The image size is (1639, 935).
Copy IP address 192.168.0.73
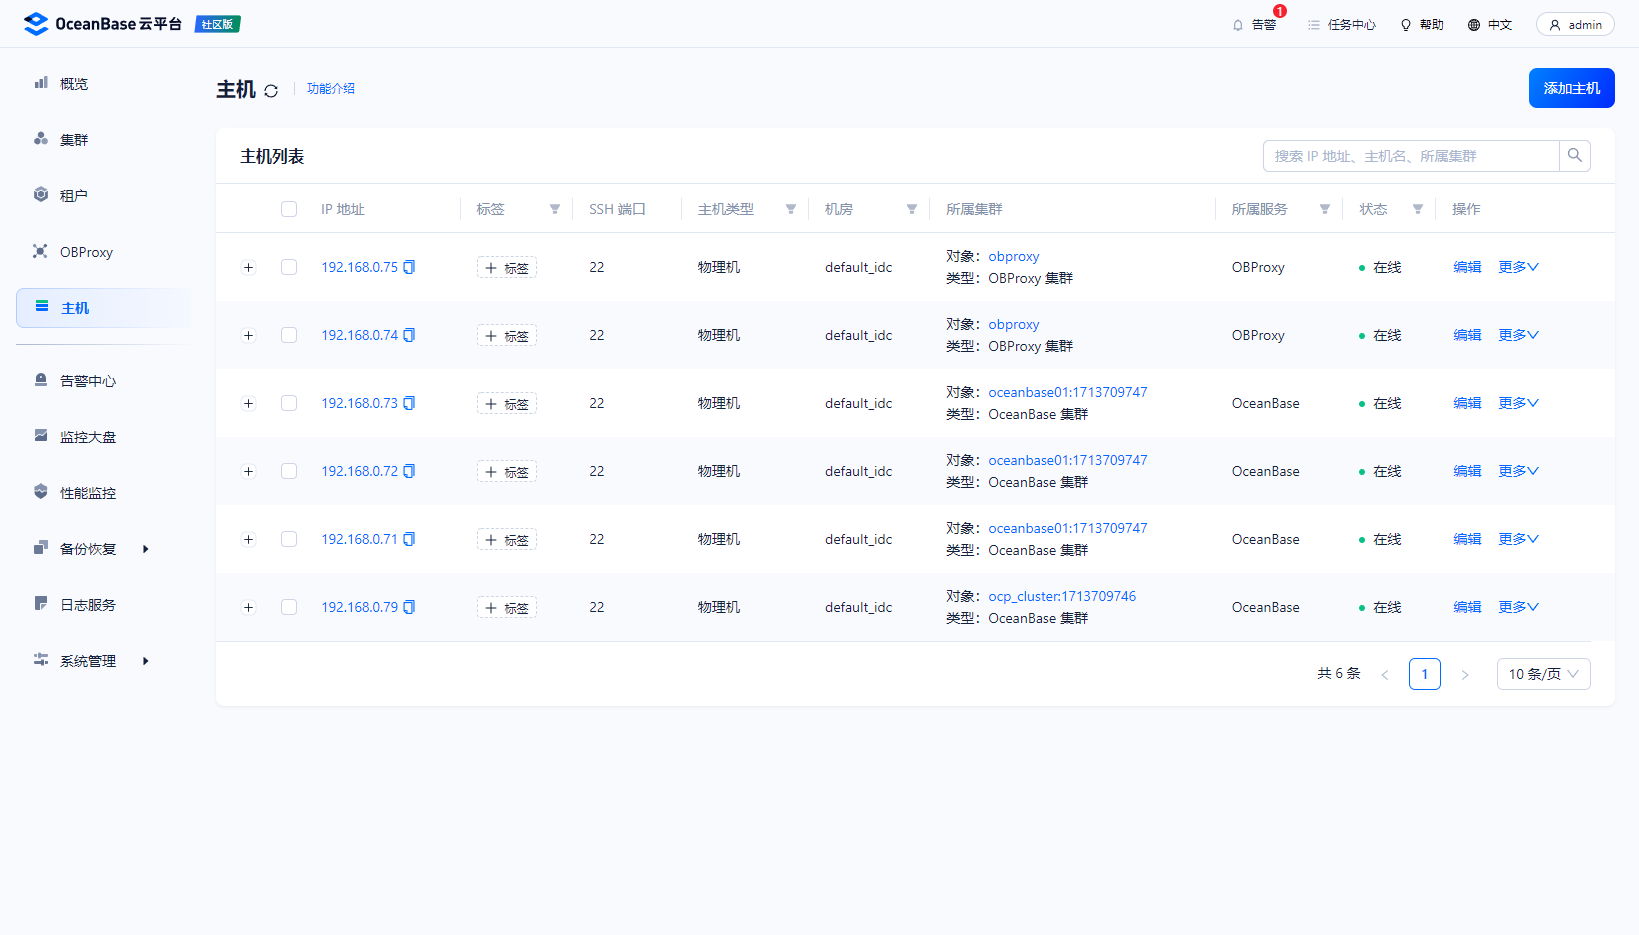(x=409, y=403)
